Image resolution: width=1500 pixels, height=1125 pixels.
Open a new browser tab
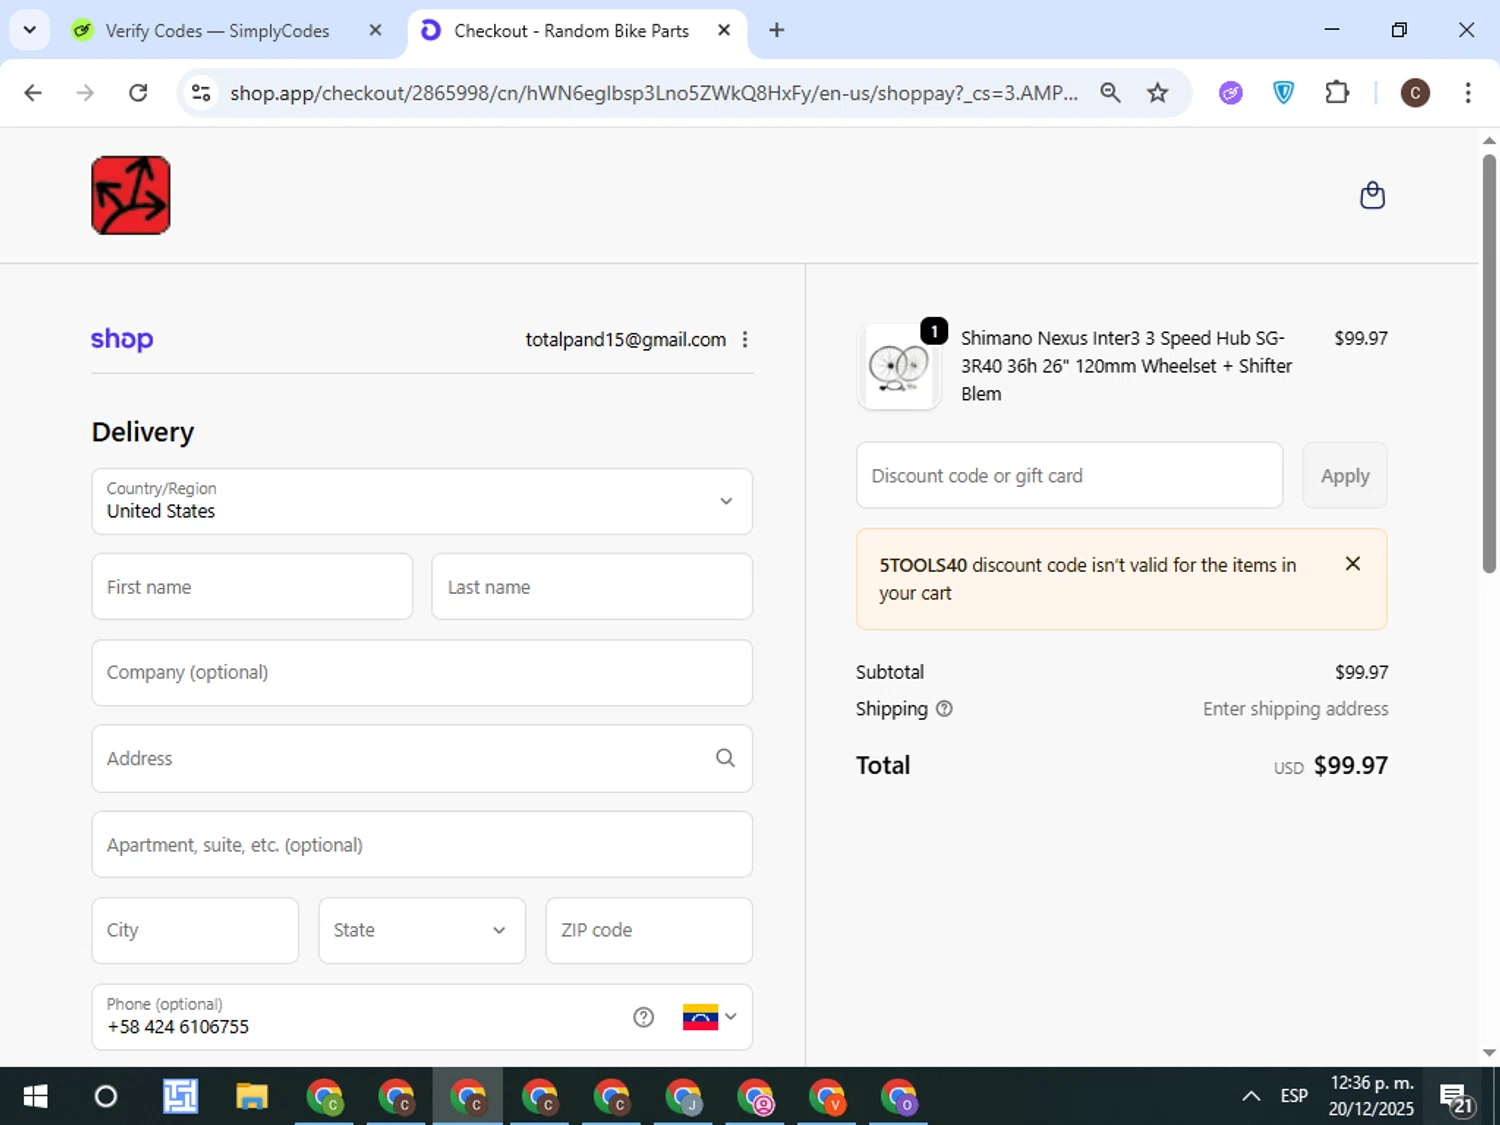coord(777,30)
